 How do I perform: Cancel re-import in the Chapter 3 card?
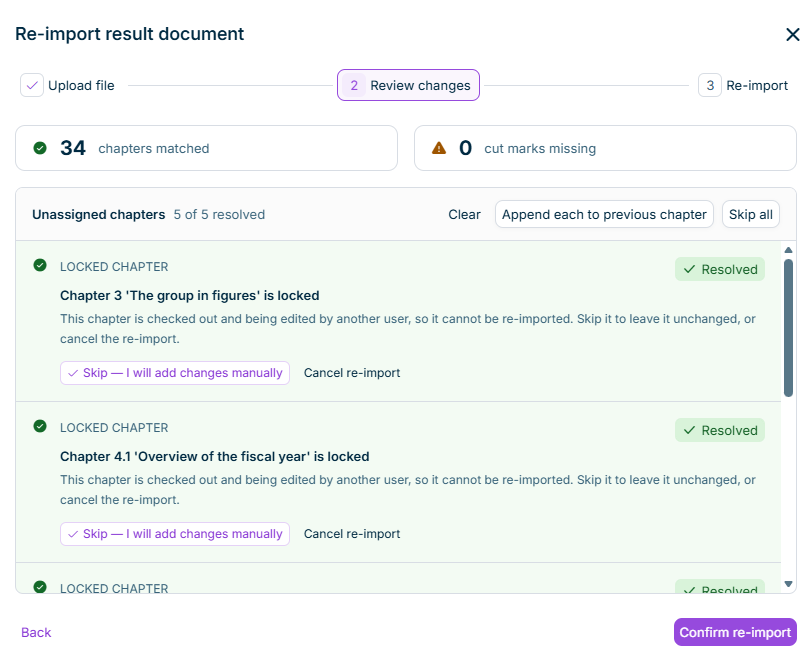pyautogui.click(x=352, y=373)
